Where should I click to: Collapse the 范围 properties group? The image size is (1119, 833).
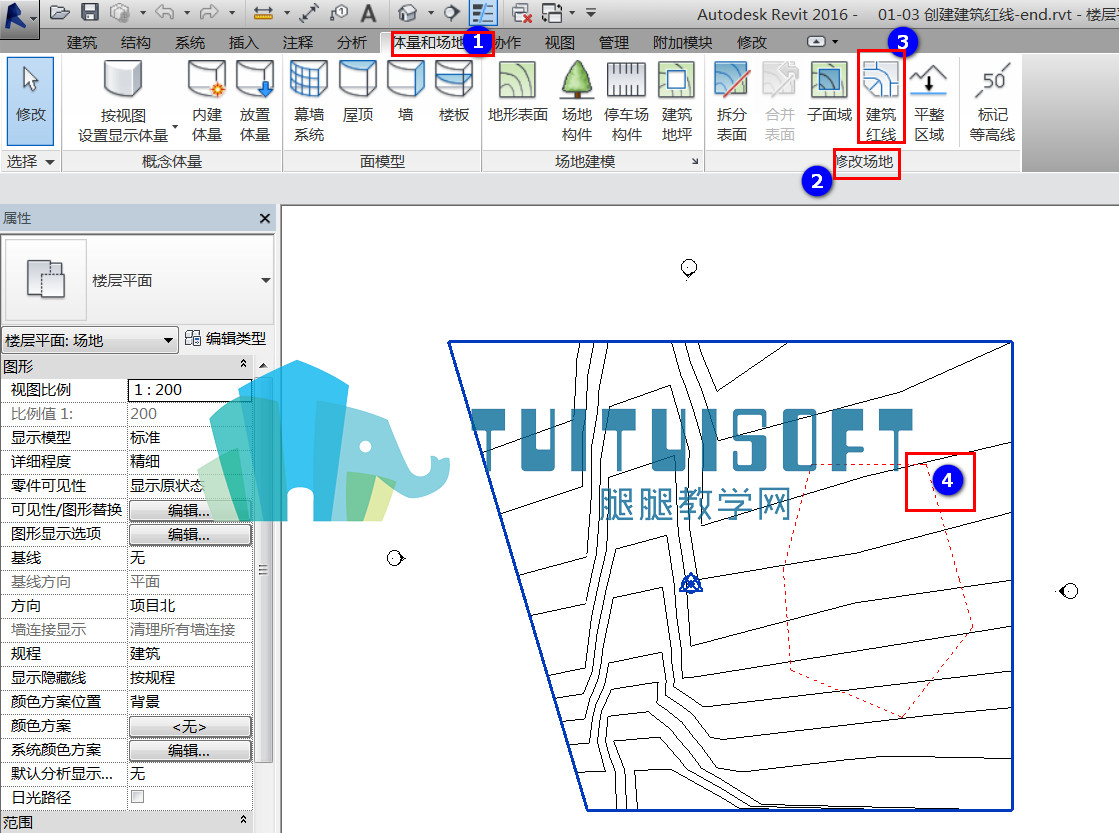(x=243, y=820)
